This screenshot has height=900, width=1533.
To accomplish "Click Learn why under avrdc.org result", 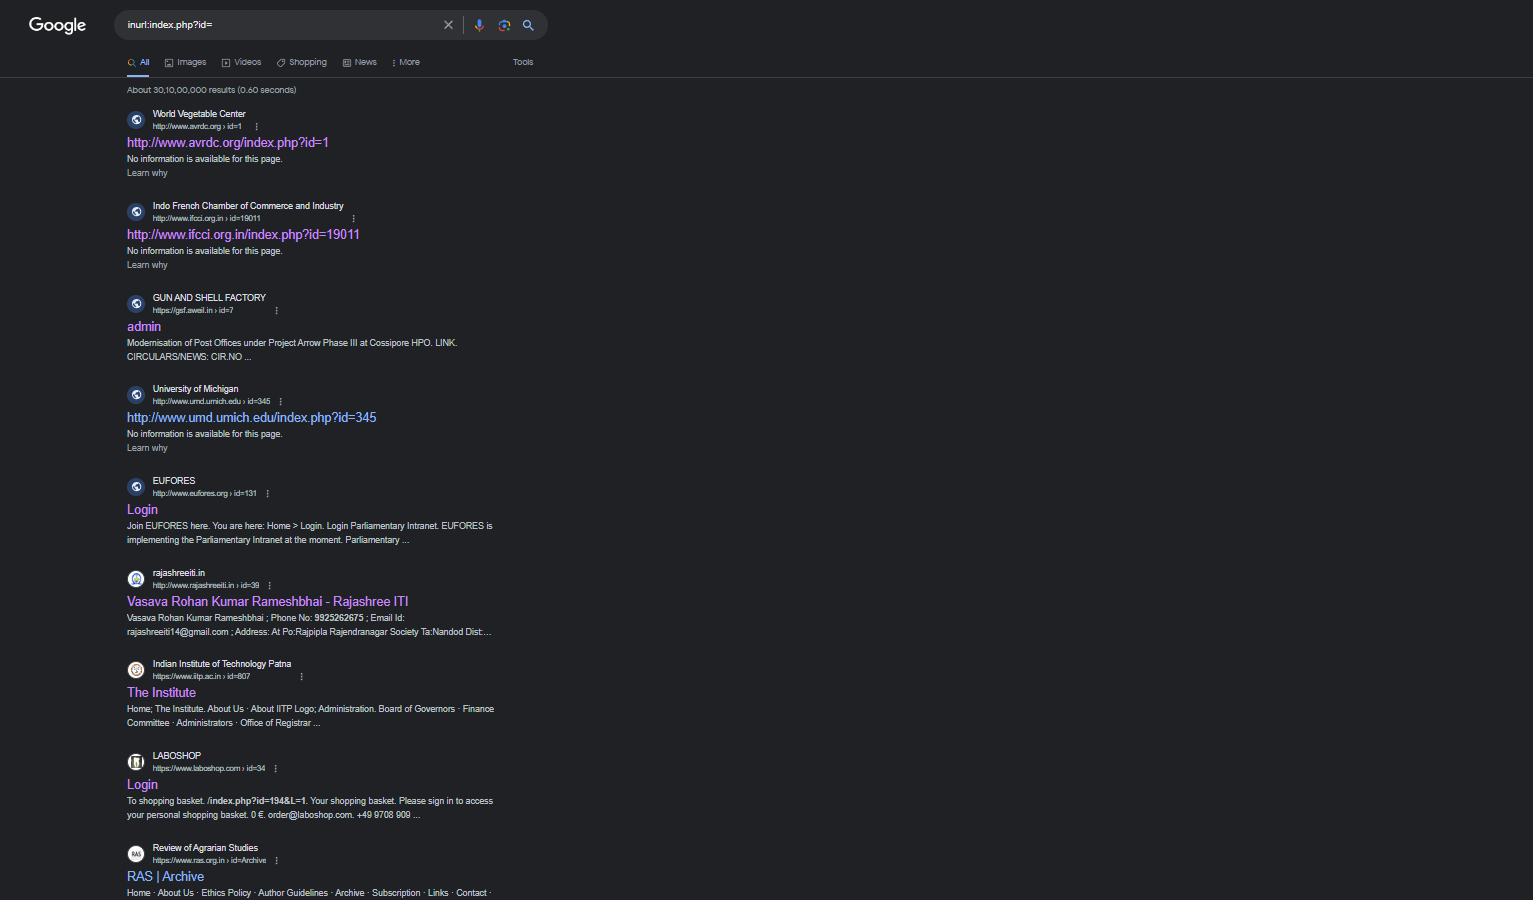I will pos(147,173).
